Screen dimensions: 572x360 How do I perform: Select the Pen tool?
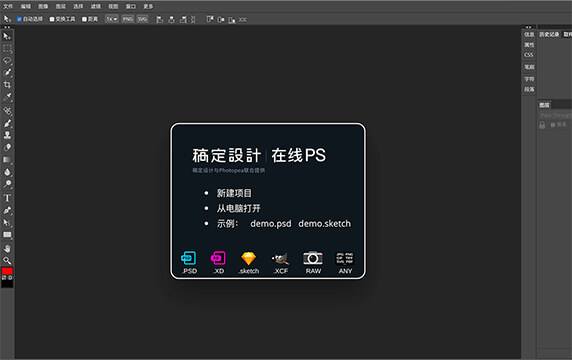7,210
